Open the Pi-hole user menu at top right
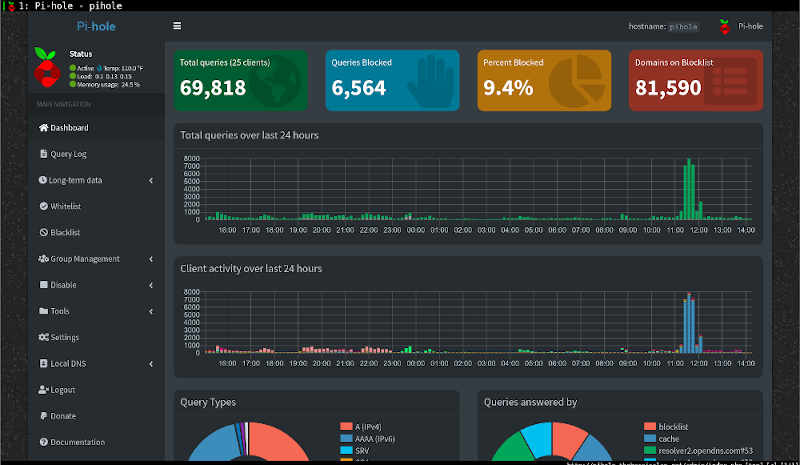Image resolution: width=800 pixels, height=465 pixels. click(741, 26)
